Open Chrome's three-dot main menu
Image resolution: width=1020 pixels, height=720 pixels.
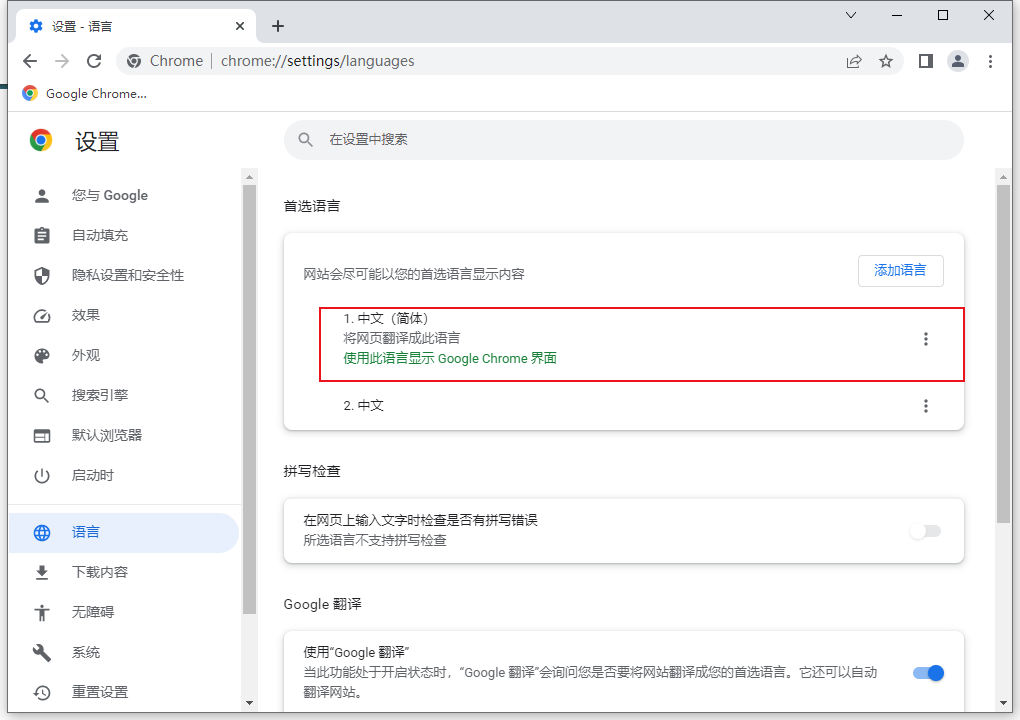[990, 61]
